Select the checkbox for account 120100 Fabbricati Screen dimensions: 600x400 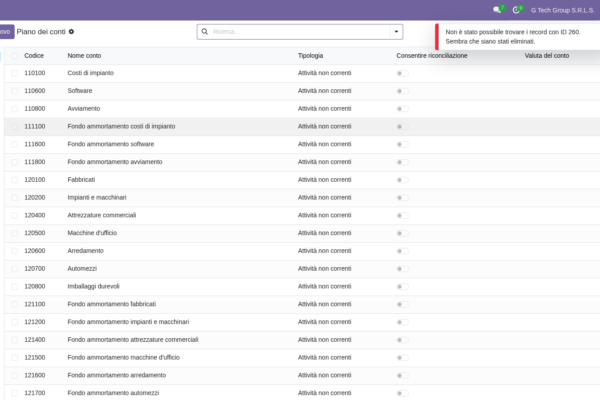15,180
